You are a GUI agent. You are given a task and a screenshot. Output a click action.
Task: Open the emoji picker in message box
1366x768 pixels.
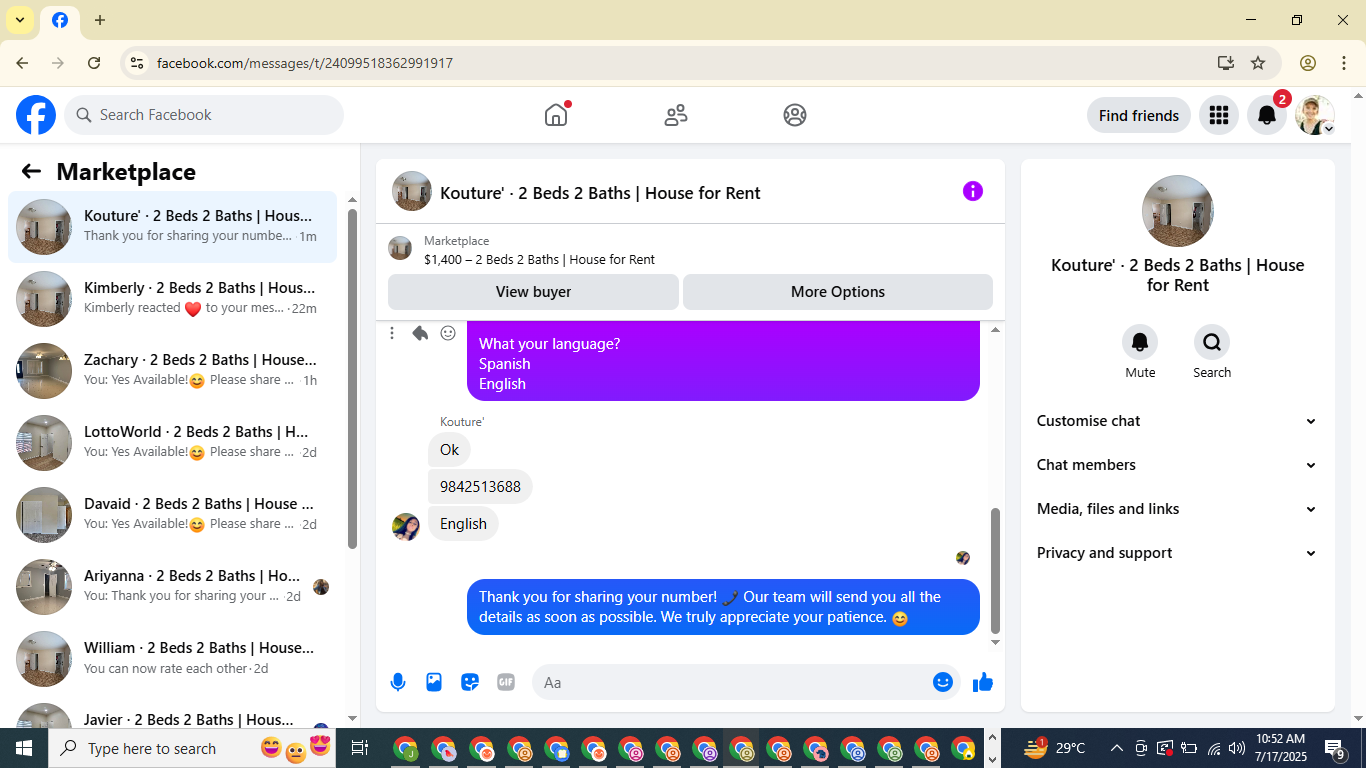942,682
